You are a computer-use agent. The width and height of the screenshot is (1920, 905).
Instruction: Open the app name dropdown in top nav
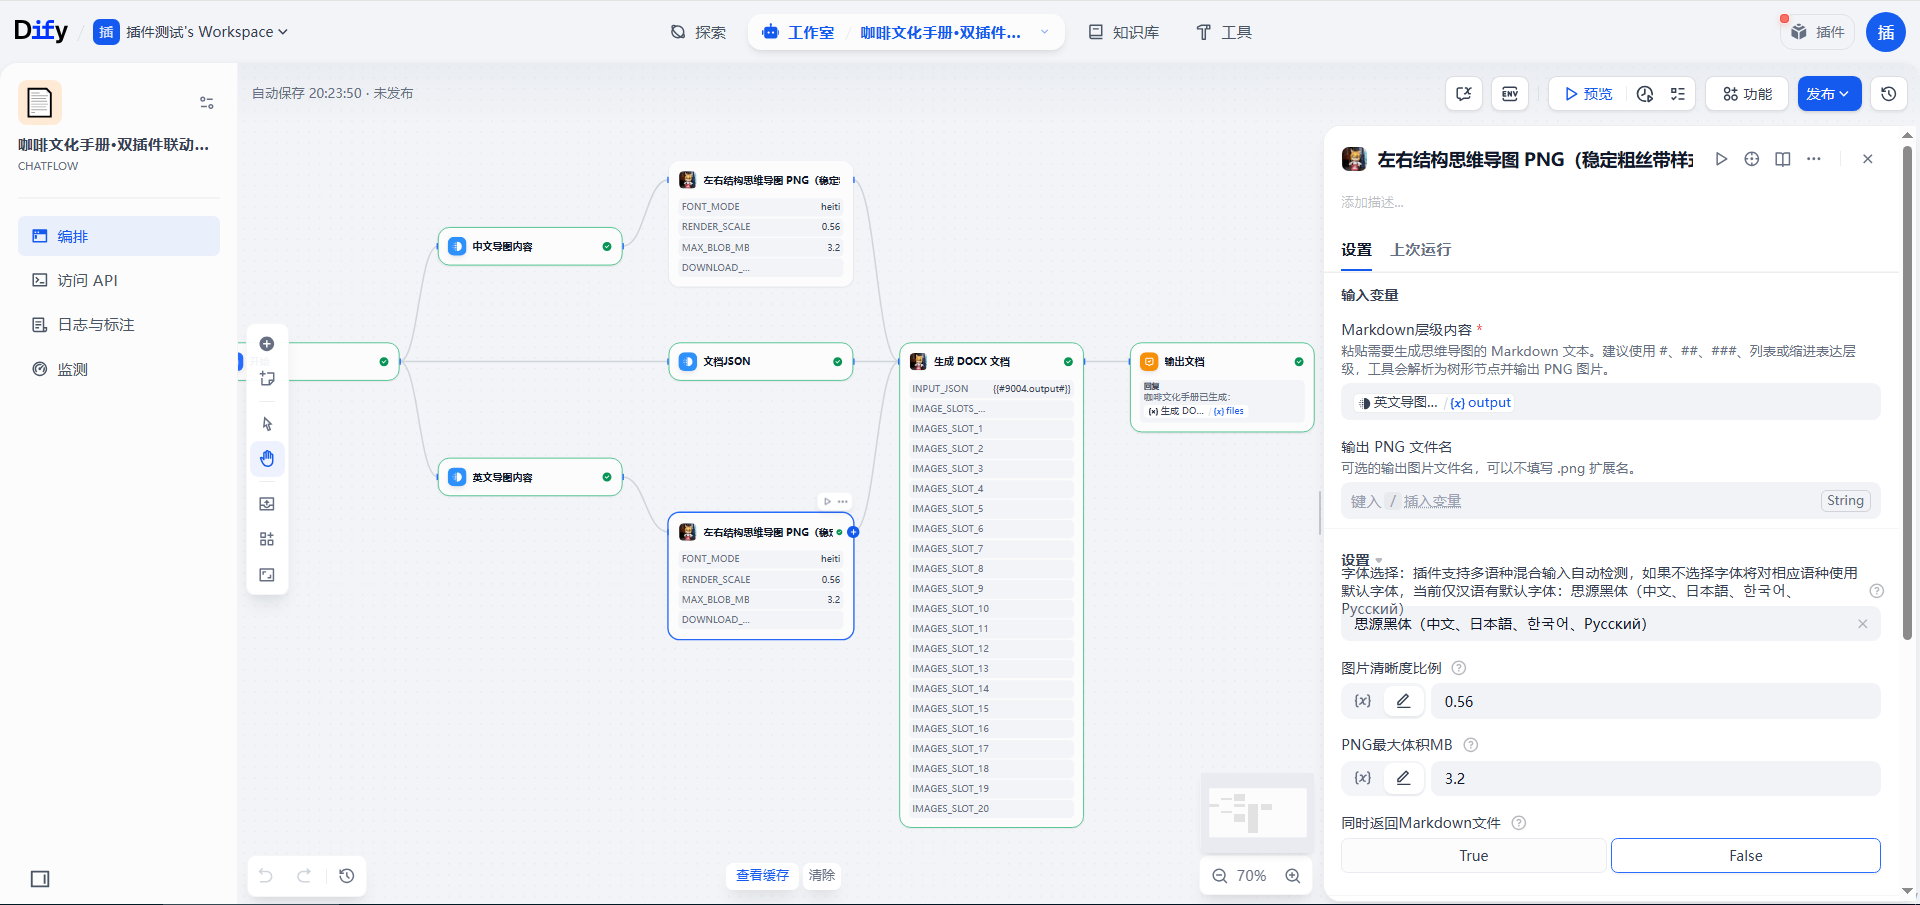click(x=1045, y=32)
